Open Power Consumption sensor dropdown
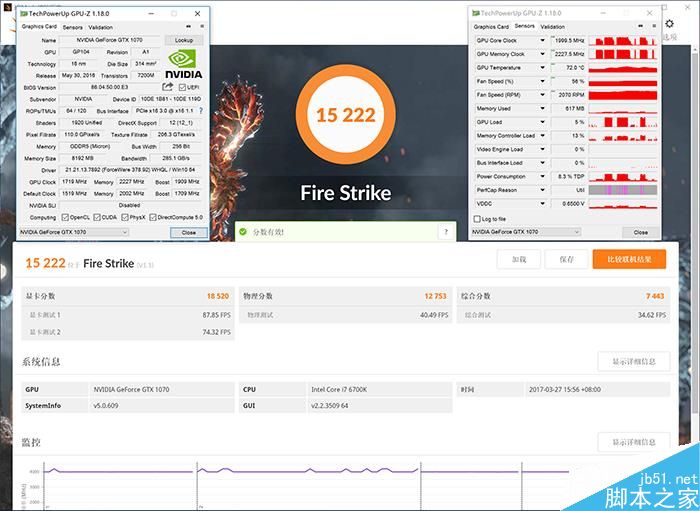The image size is (700, 511). 542,176
